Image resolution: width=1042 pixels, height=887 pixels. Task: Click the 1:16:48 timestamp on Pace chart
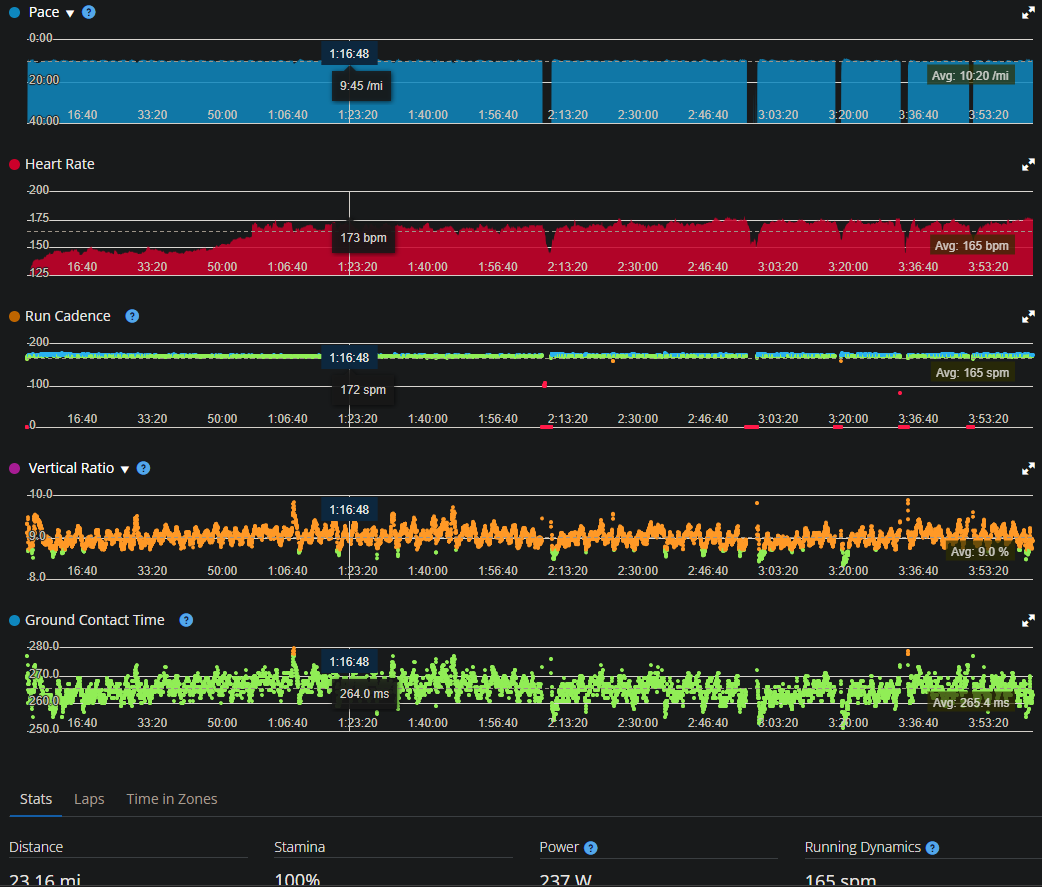point(350,54)
